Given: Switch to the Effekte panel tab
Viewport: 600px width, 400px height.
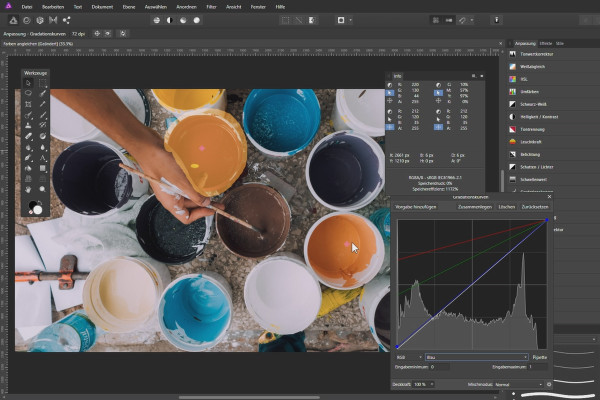Looking at the screenshot, I should (x=546, y=43).
